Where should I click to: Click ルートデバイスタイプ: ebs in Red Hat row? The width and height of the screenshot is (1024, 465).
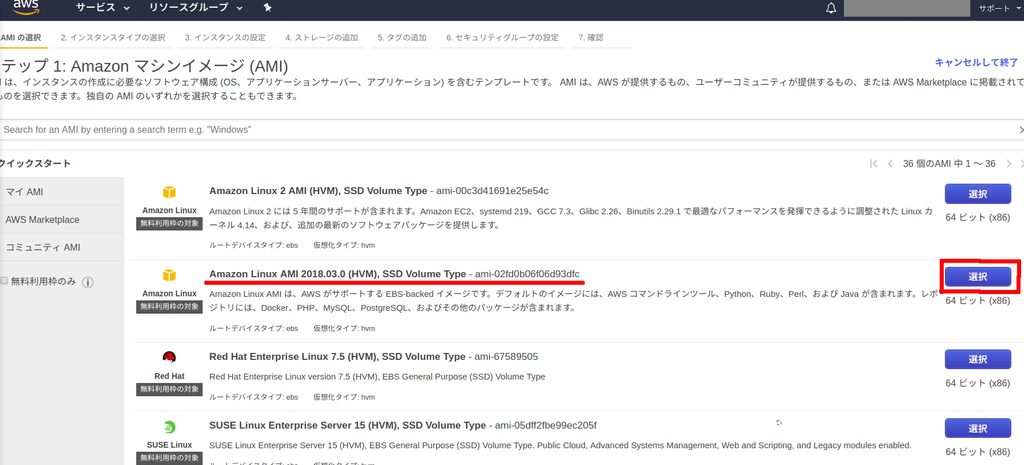253,396
